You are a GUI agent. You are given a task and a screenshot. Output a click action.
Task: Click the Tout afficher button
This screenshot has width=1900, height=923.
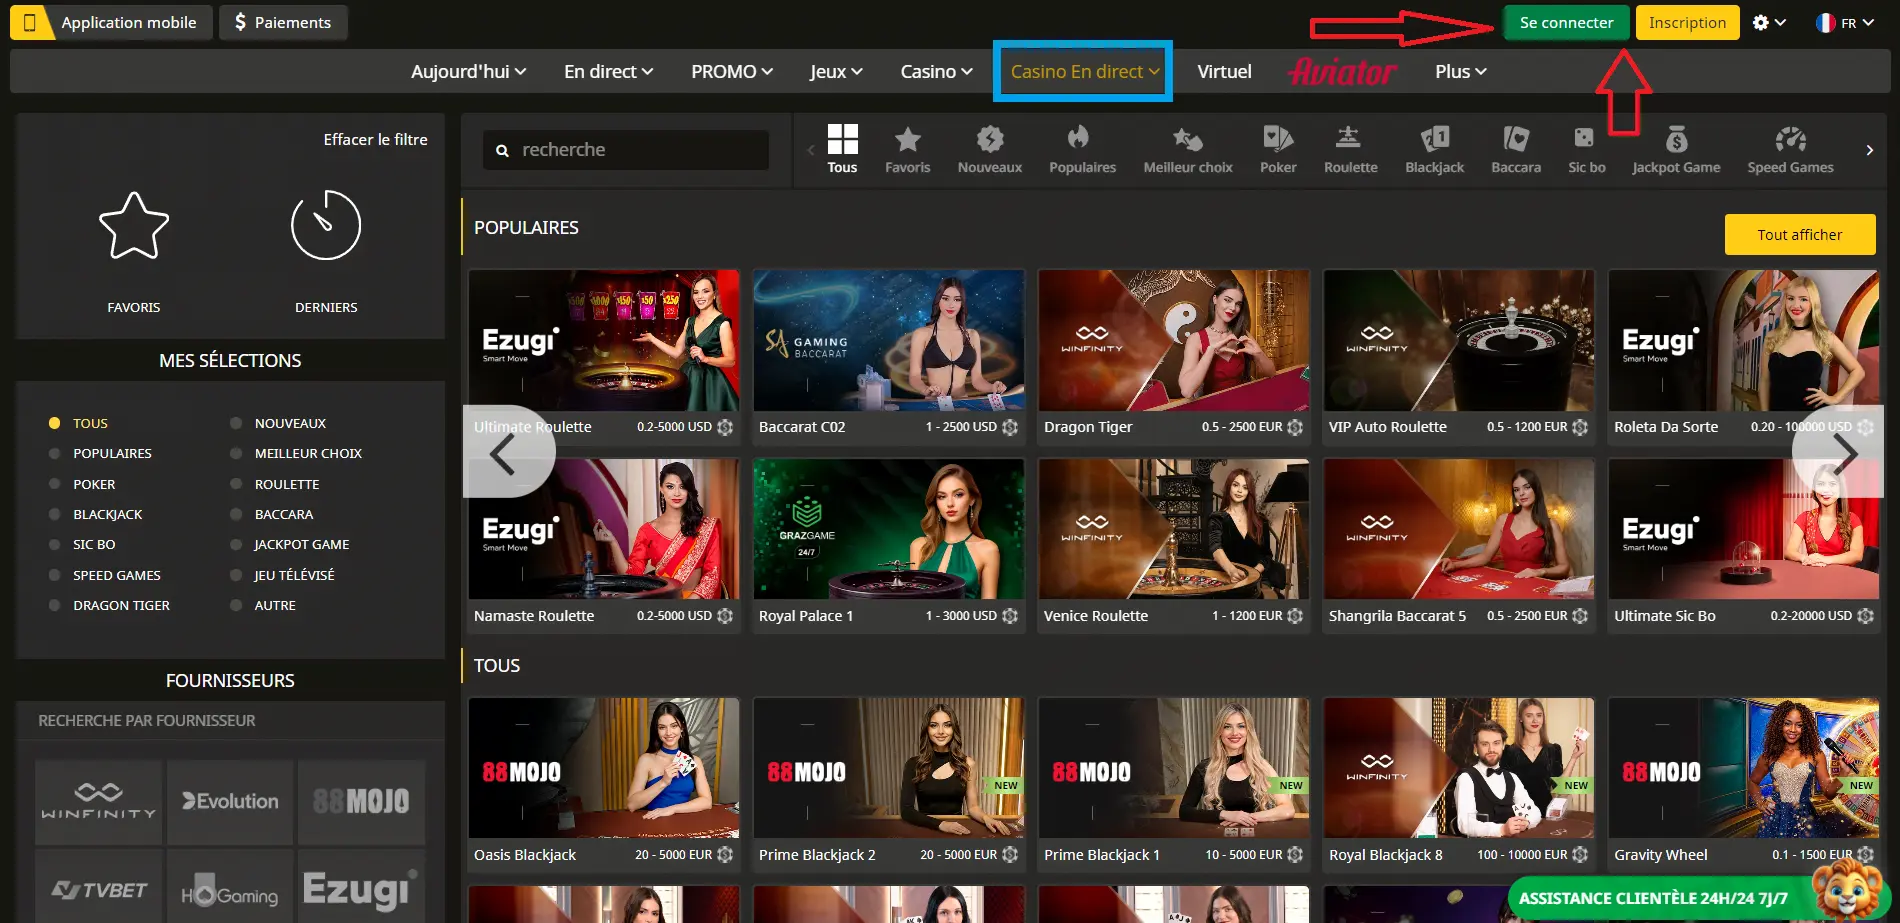(x=1799, y=235)
